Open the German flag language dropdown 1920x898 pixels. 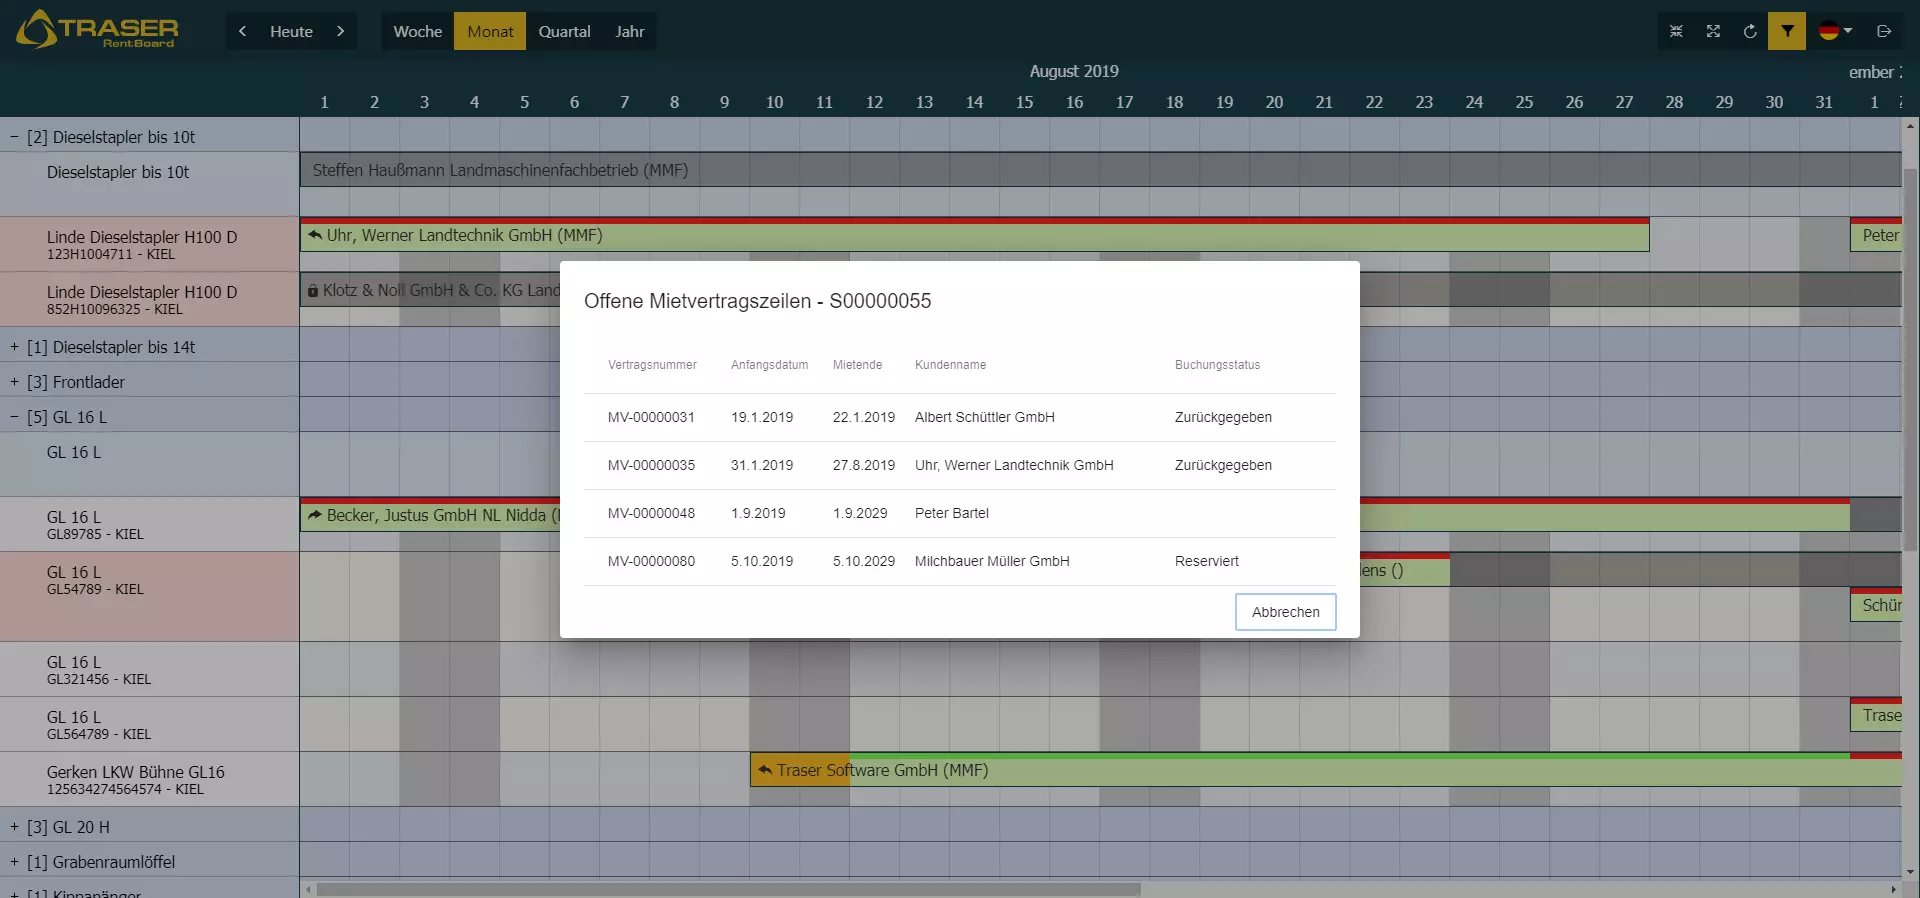coord(1835,31)
